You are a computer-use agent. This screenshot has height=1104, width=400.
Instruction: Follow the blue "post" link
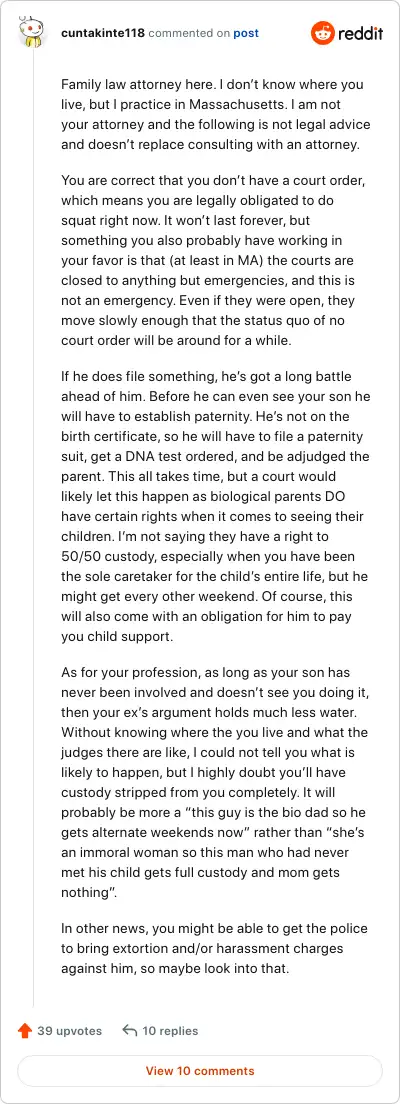point(246,33)
